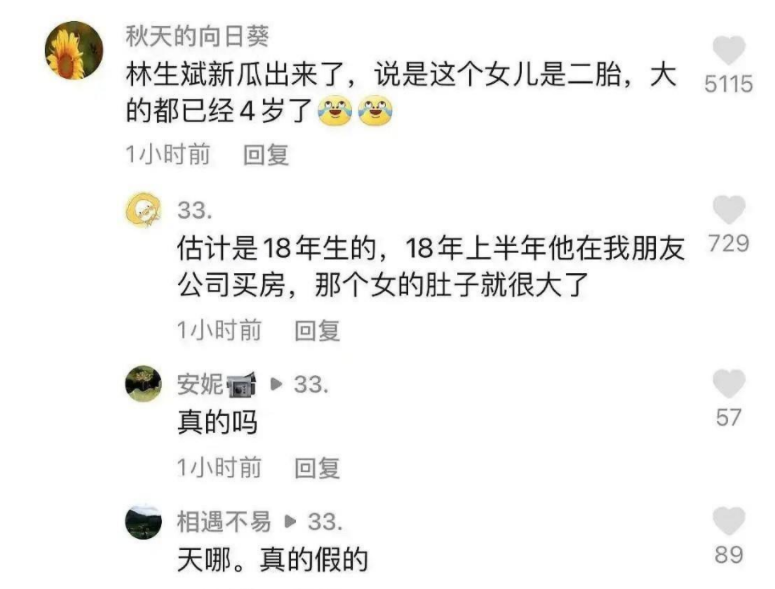Viewport: 775px width, 589px height.
Task: Open 相遇不易's landscape avatar
Action: tap(143, 522)
